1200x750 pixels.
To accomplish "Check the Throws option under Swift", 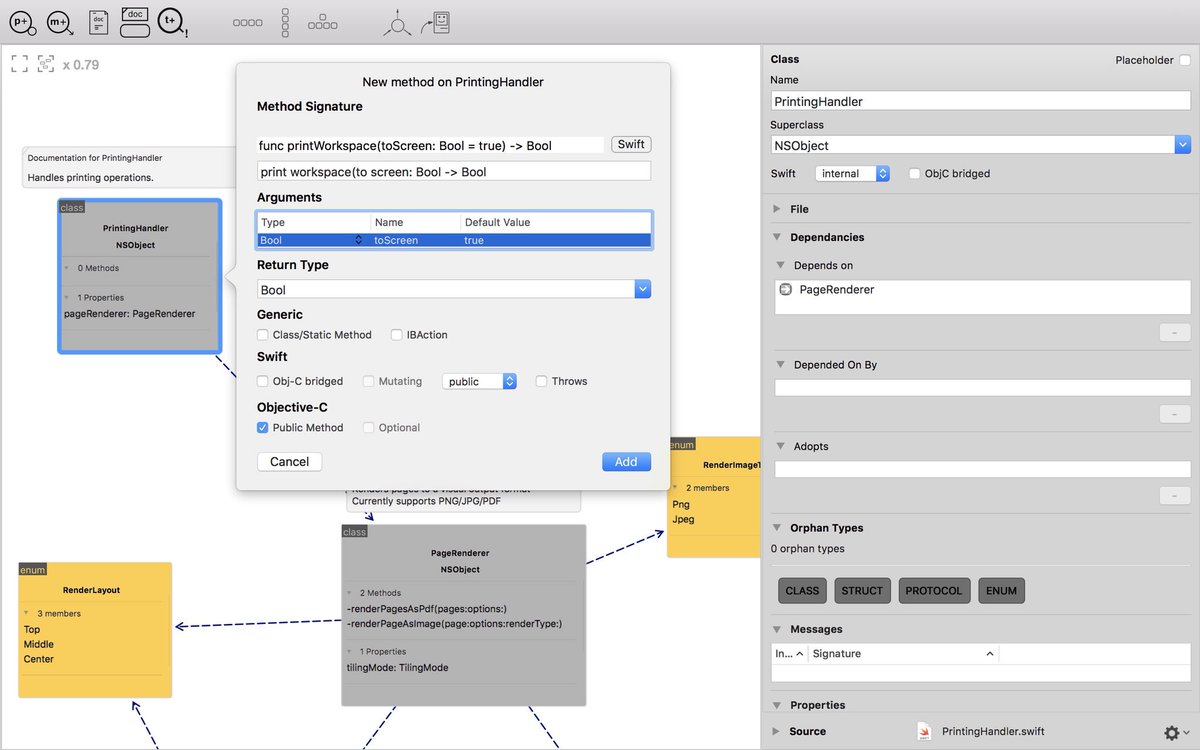I will click(x=541, y=381).
